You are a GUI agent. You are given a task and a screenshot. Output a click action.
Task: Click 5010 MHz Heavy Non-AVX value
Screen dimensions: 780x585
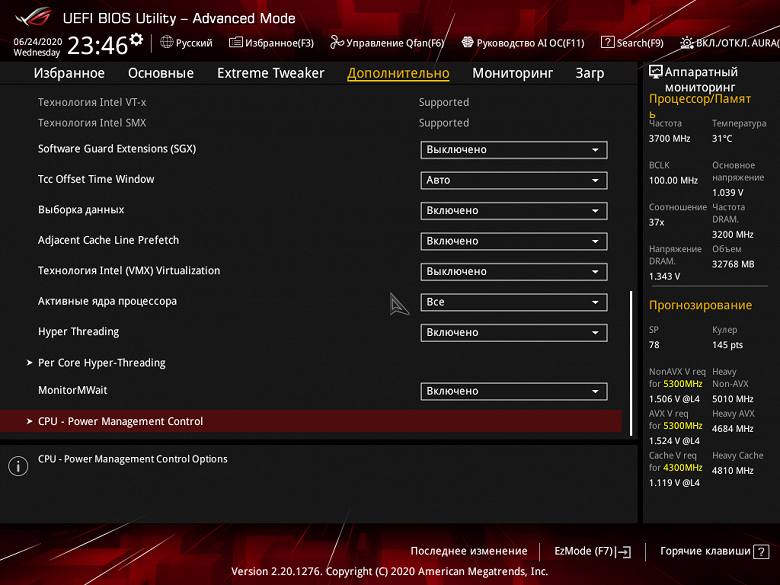[732, 399]
